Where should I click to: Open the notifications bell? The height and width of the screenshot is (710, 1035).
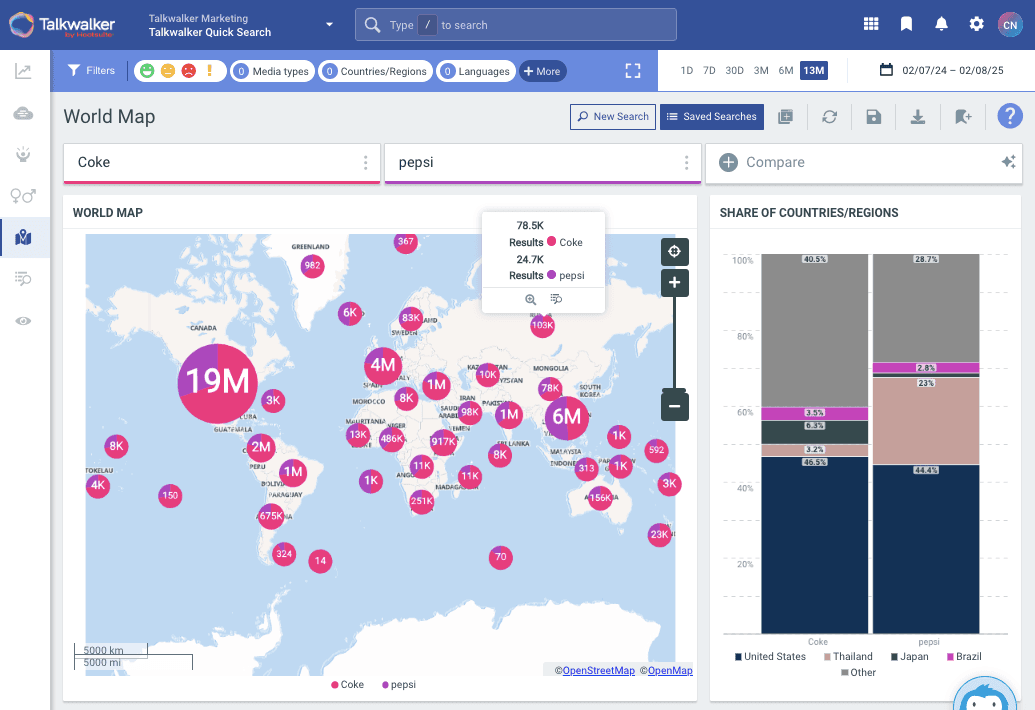point(941,25)
